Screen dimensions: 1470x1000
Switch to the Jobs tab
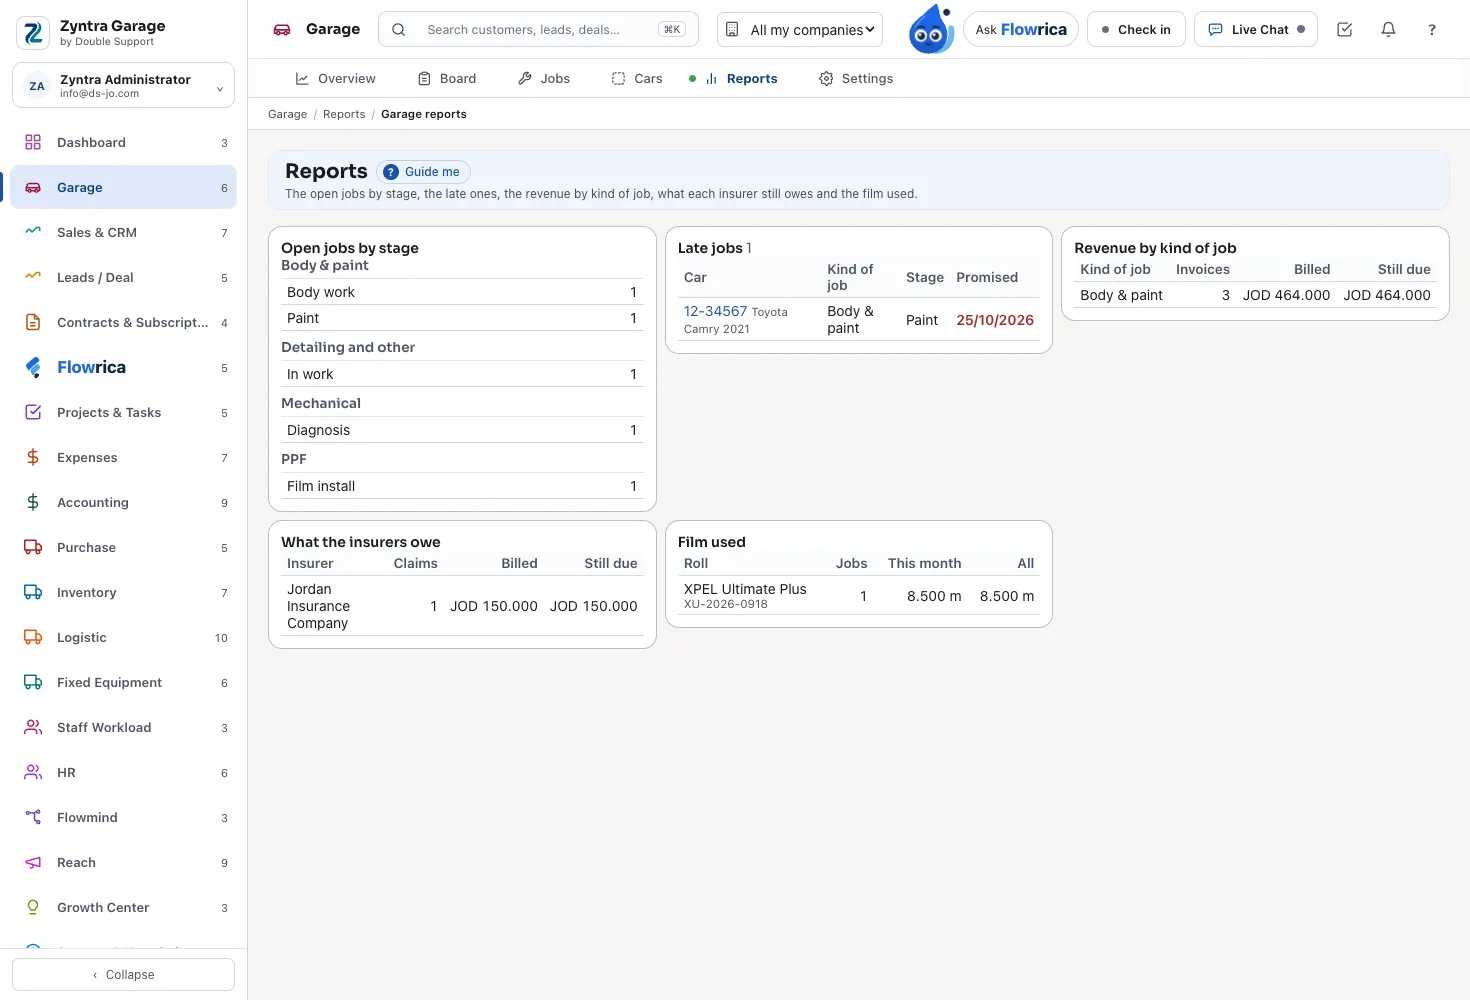[544, 78]
